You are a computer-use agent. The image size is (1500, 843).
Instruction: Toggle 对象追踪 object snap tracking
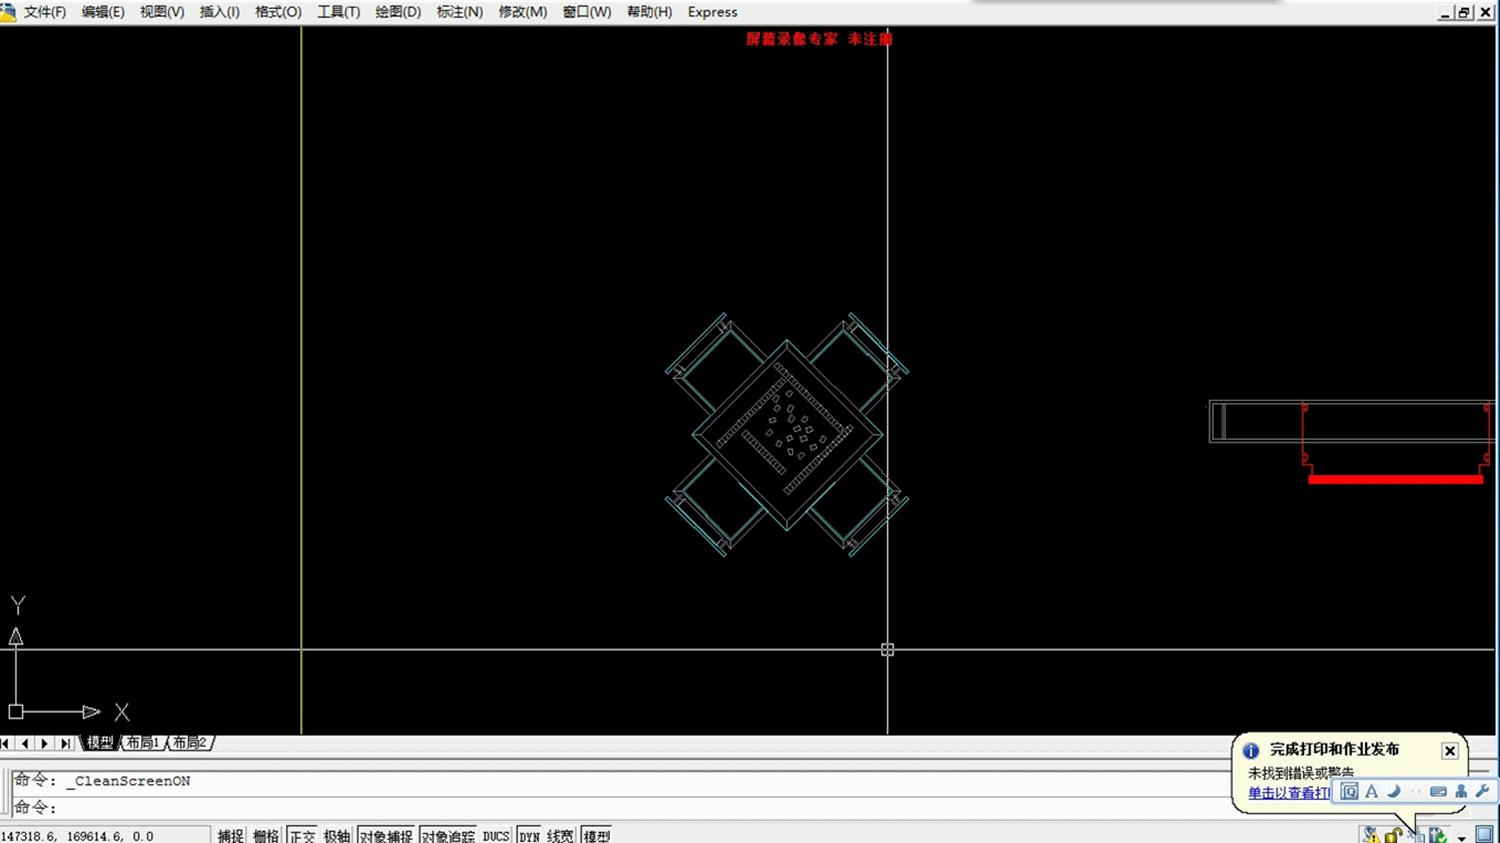(x=447, y=835)
